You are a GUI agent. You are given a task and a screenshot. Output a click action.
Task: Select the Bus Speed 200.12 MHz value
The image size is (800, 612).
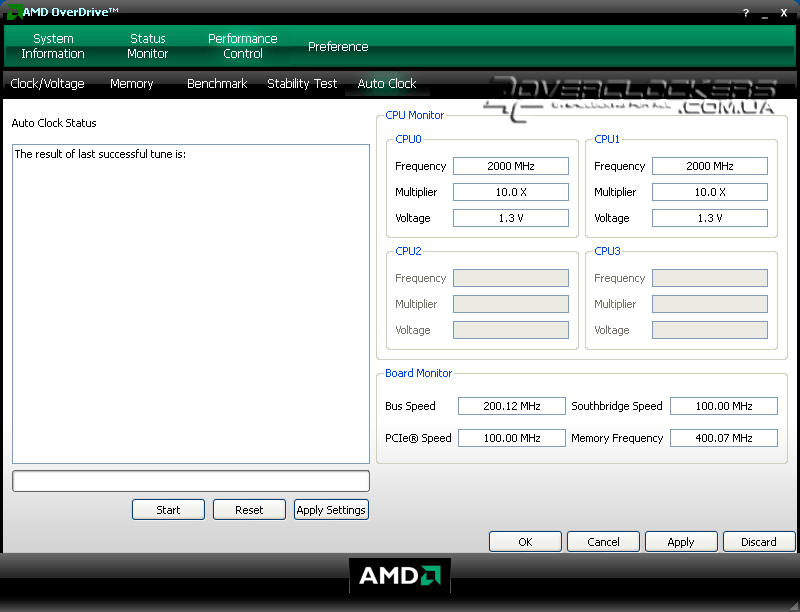click(512, 406)
